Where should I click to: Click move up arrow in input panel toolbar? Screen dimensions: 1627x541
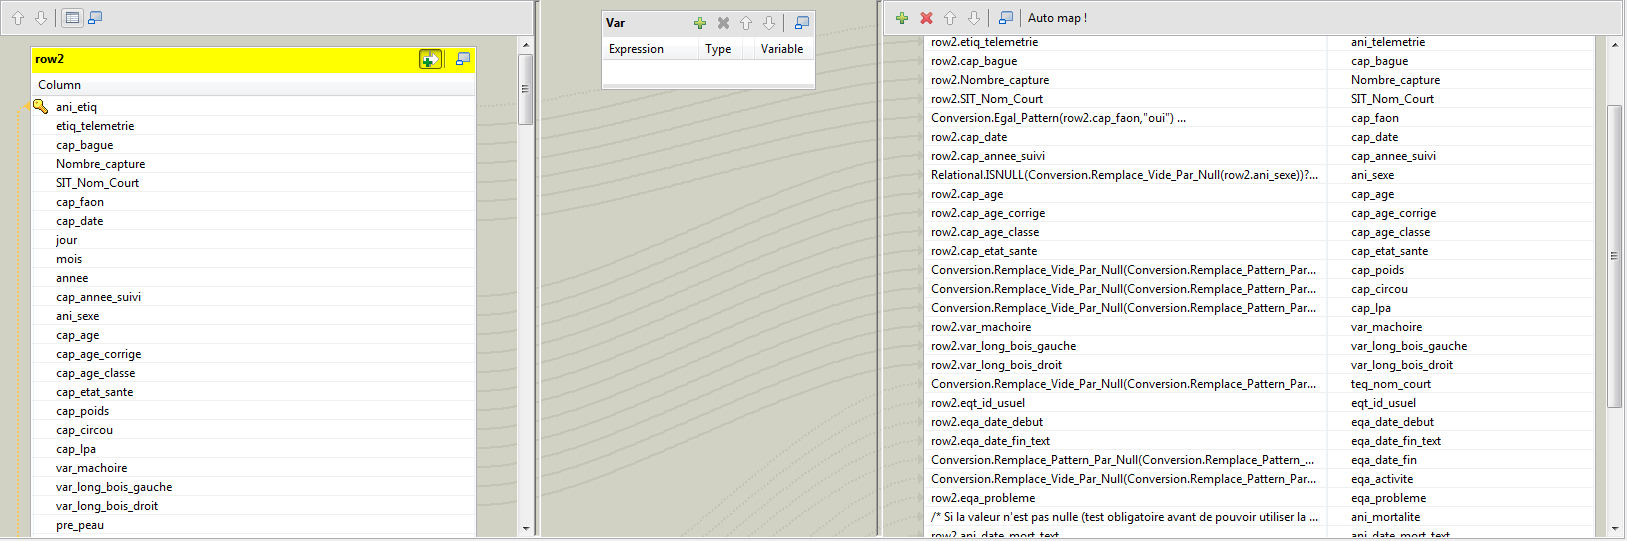pos(18,18)
